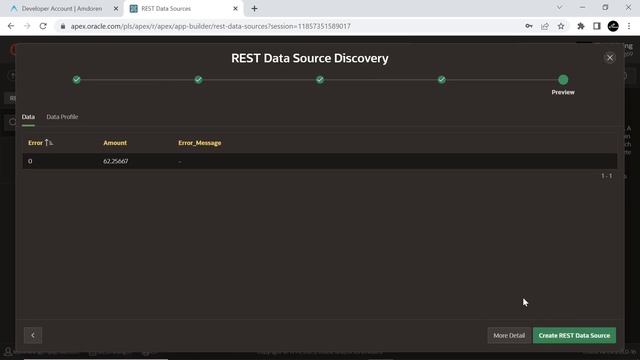Switch to the Data Profile tab
The width and height of the screenshot is (640, 360).
62,117
